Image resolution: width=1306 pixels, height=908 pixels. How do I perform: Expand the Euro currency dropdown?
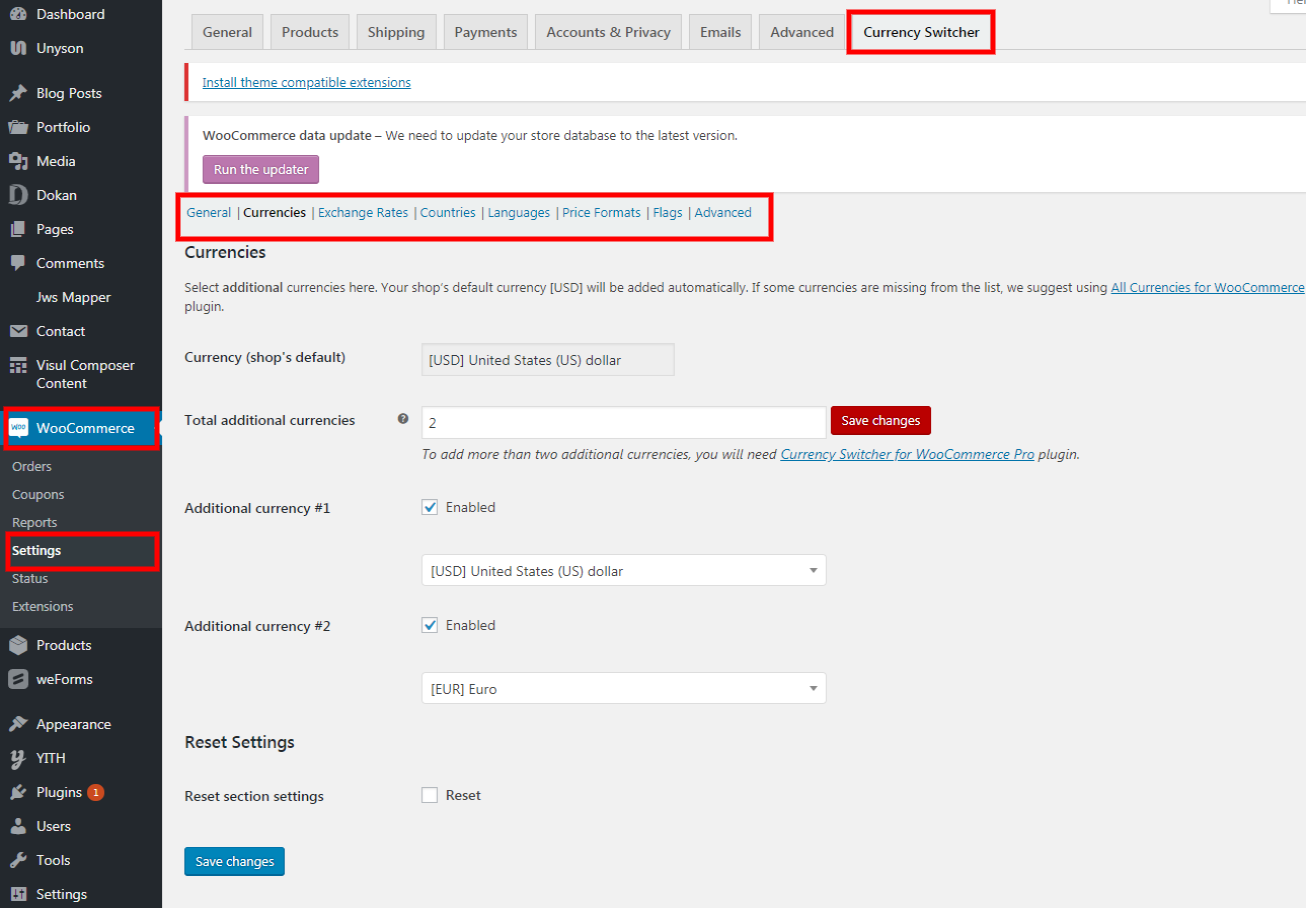(x=623, y=689)
